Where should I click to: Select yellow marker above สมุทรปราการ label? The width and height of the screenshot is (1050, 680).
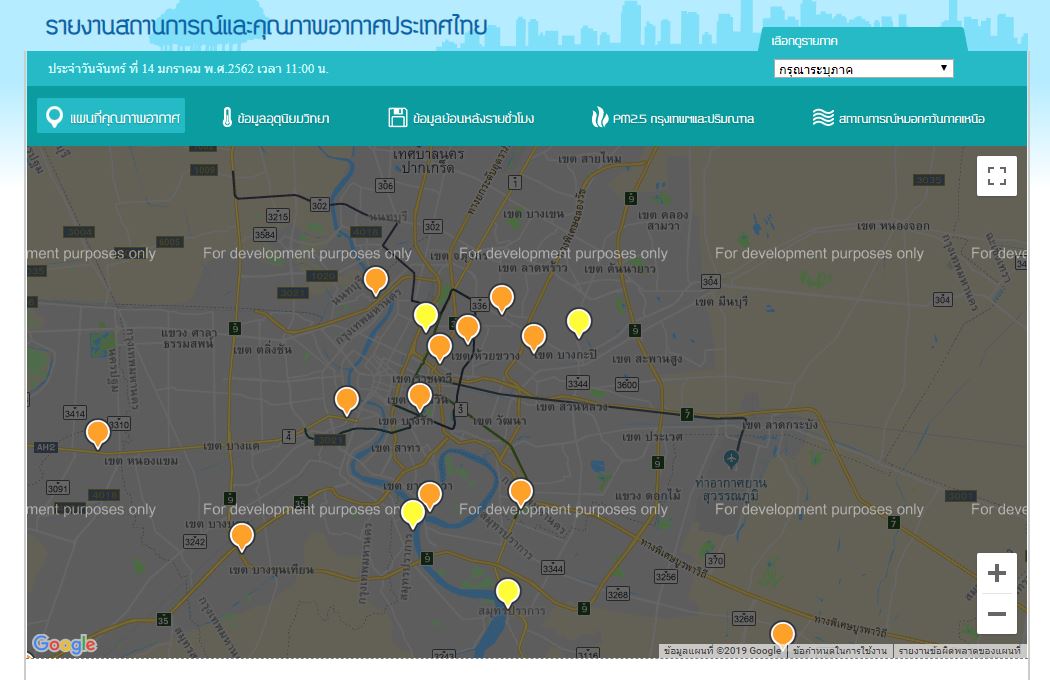click(x=508, y=593)
